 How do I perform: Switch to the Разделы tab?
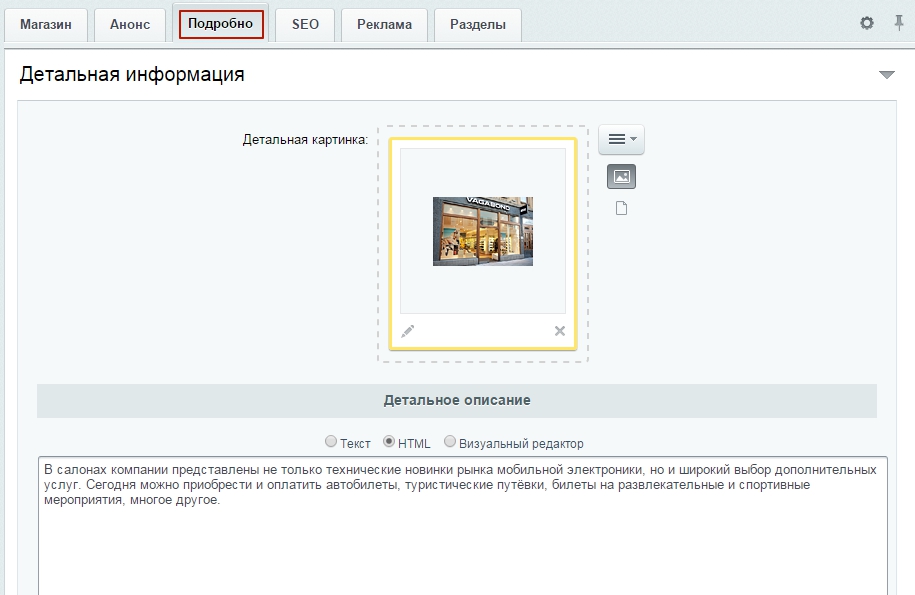(x=477, y=24)
